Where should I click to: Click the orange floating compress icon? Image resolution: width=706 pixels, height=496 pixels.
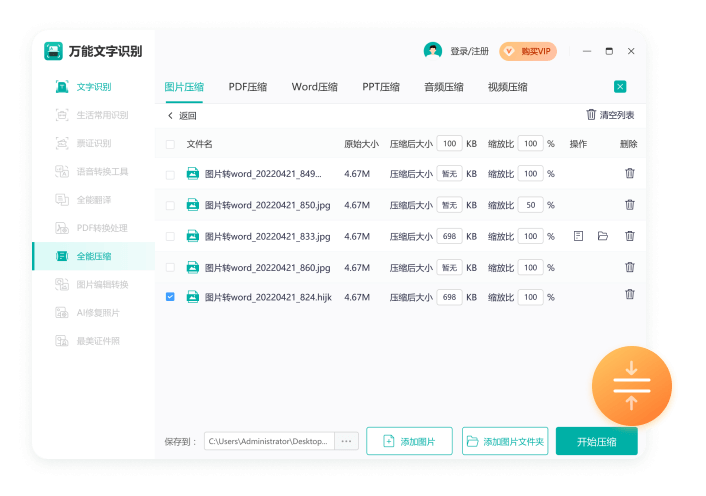[x=631, y=386]
